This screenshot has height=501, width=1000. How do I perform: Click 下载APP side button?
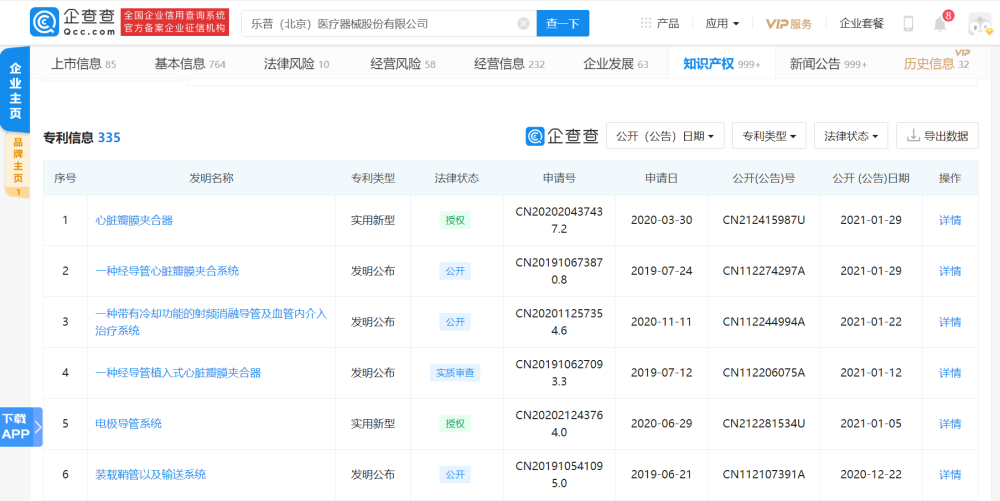[x=20, y=426]
